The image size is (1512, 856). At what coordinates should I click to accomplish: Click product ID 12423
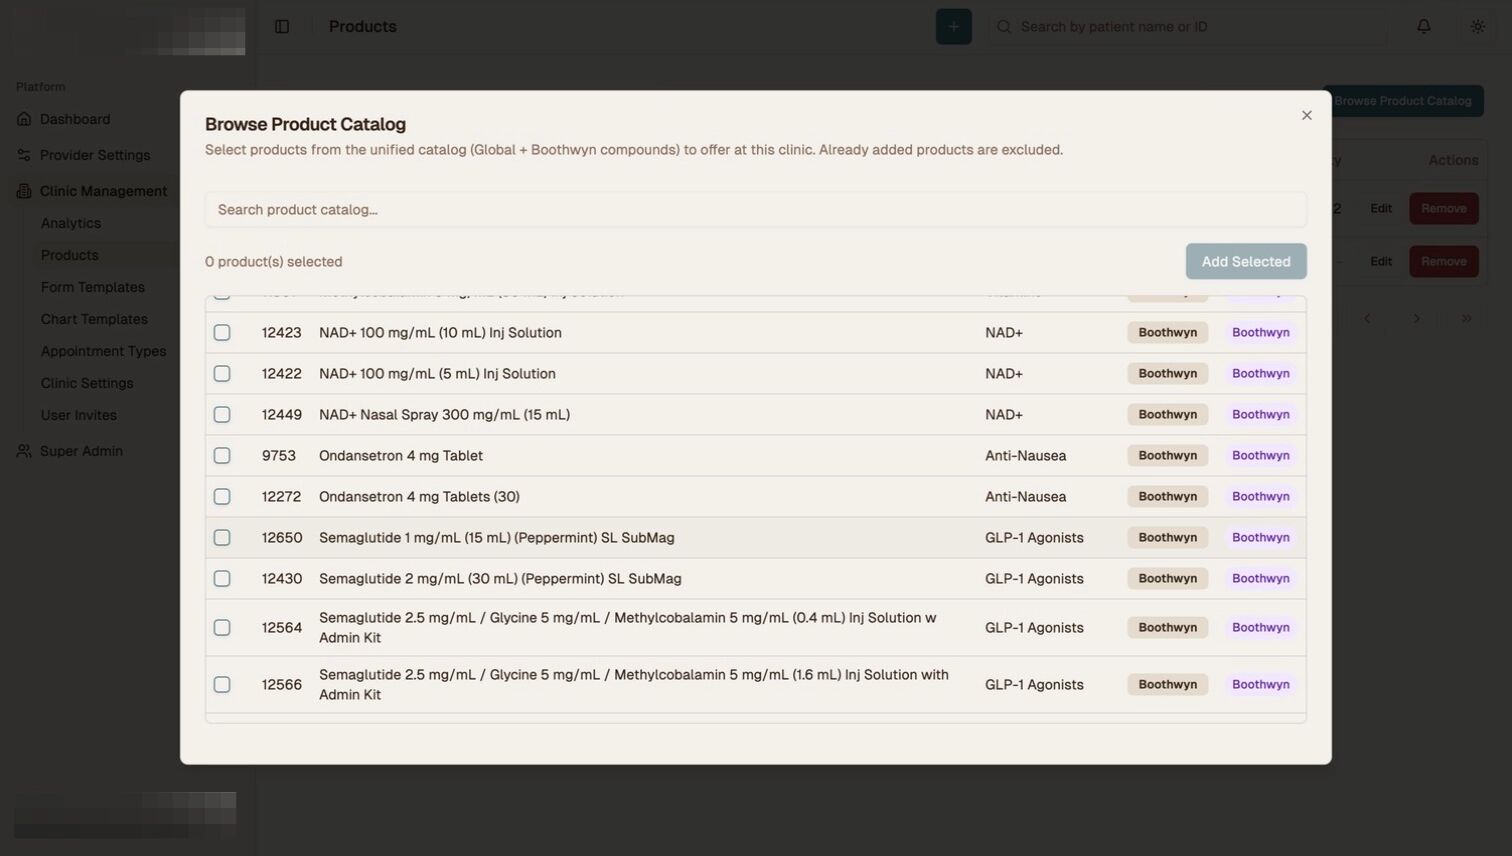click(x=282, y=333)
